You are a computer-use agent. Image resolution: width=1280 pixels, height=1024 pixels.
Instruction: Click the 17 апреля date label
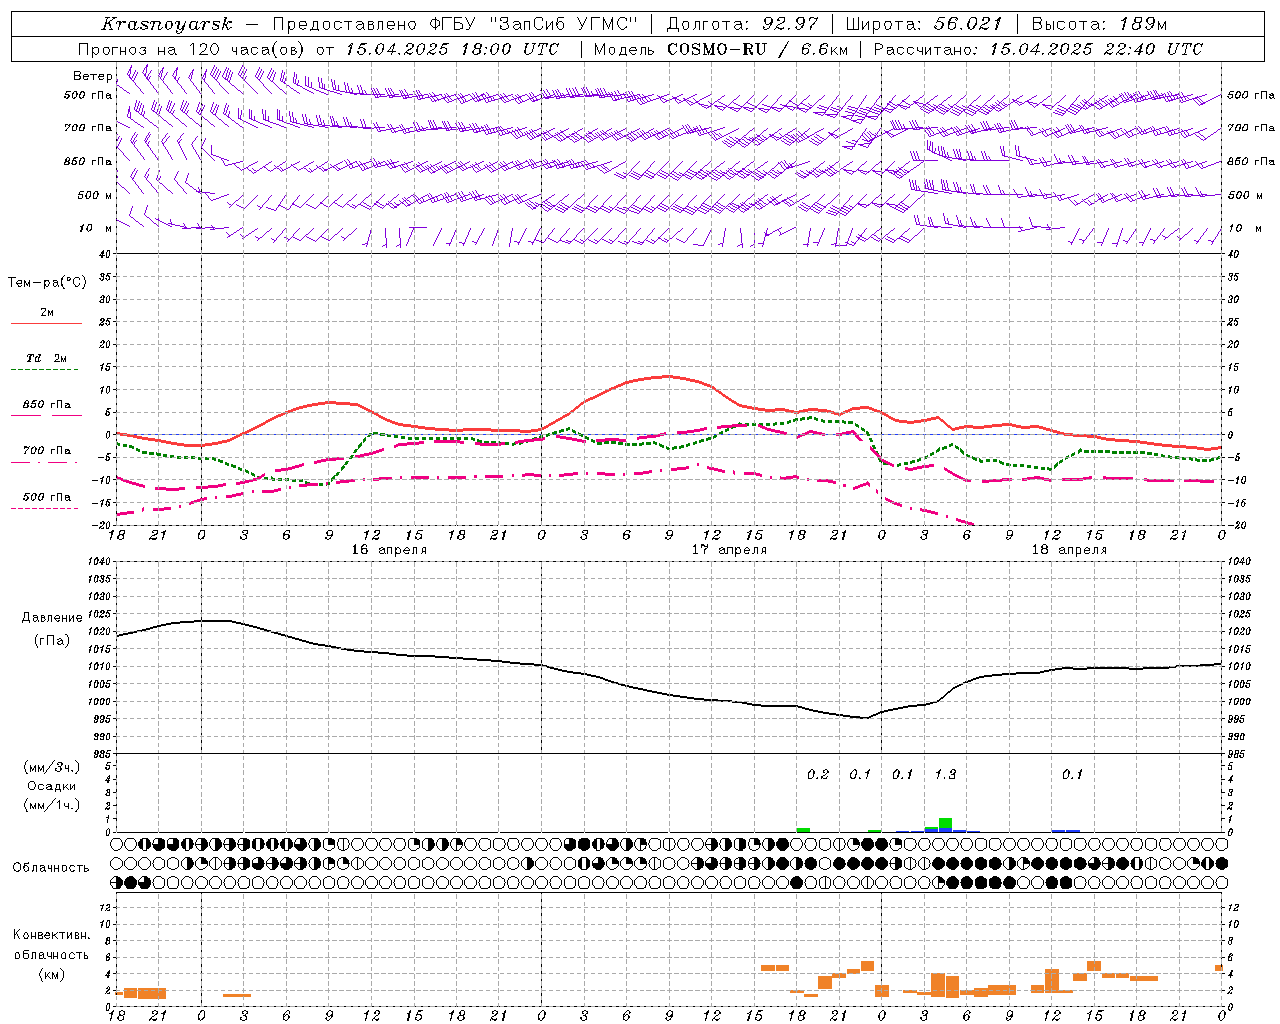click(x=729, y=550)
